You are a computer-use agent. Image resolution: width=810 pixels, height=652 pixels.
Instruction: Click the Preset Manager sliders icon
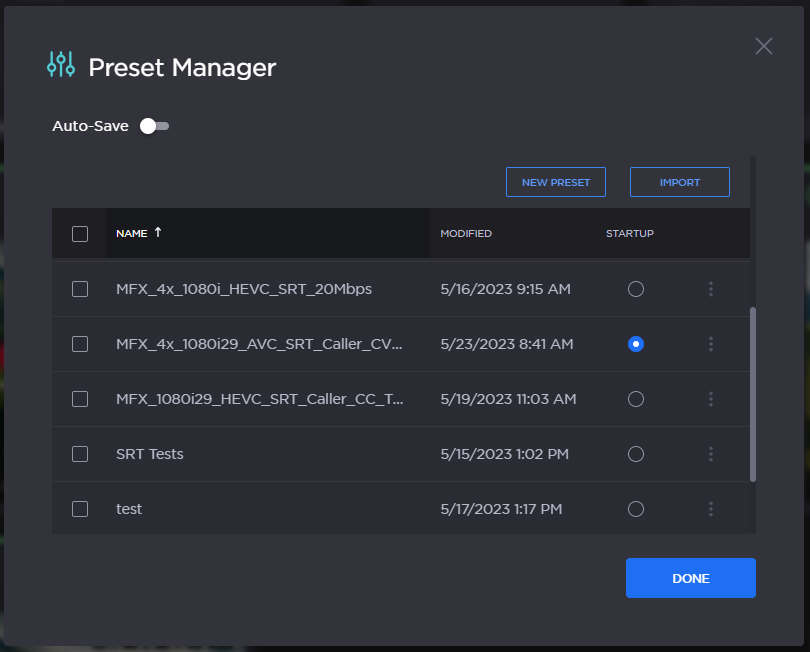pos(60,63)
